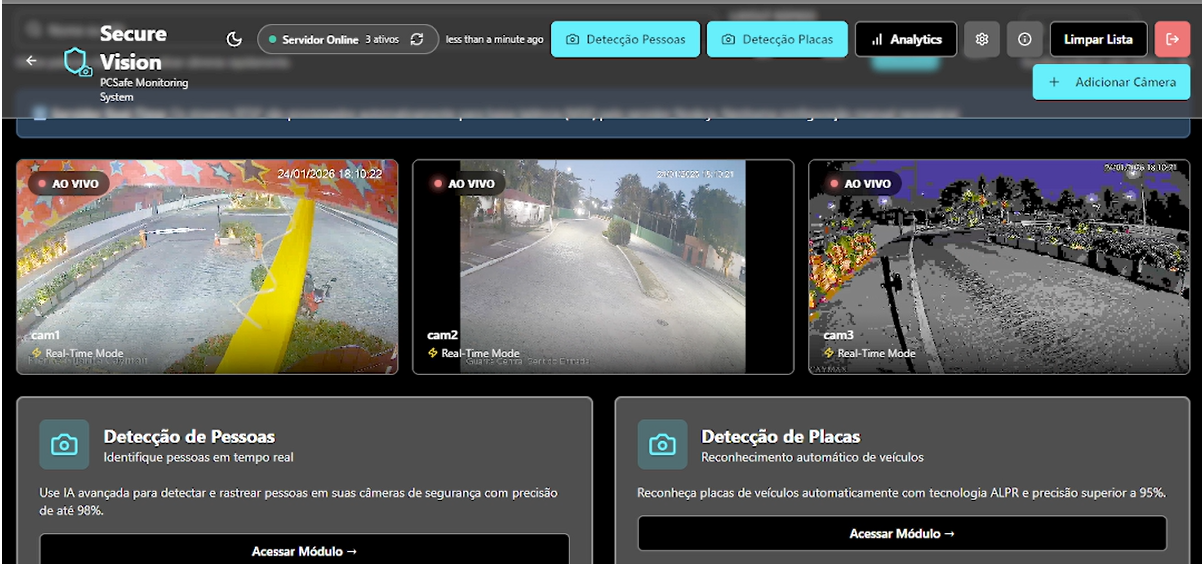Click Acessar Módulo in Detecção de Placas card
1202x564 pixels.
[902, 533]
